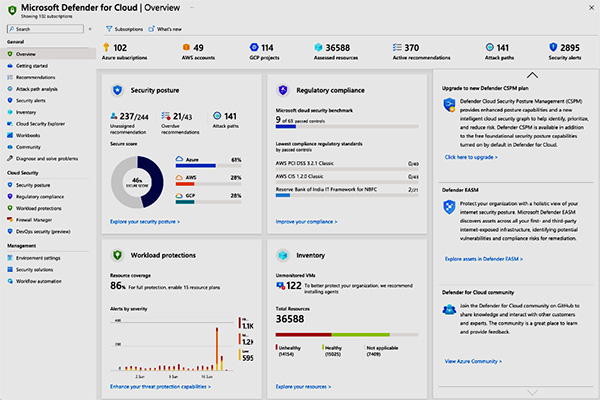The height and width of the screenshot is (400, 600).
Task: Click the Improve your compliance link
Action: click(x=307, y=222)
